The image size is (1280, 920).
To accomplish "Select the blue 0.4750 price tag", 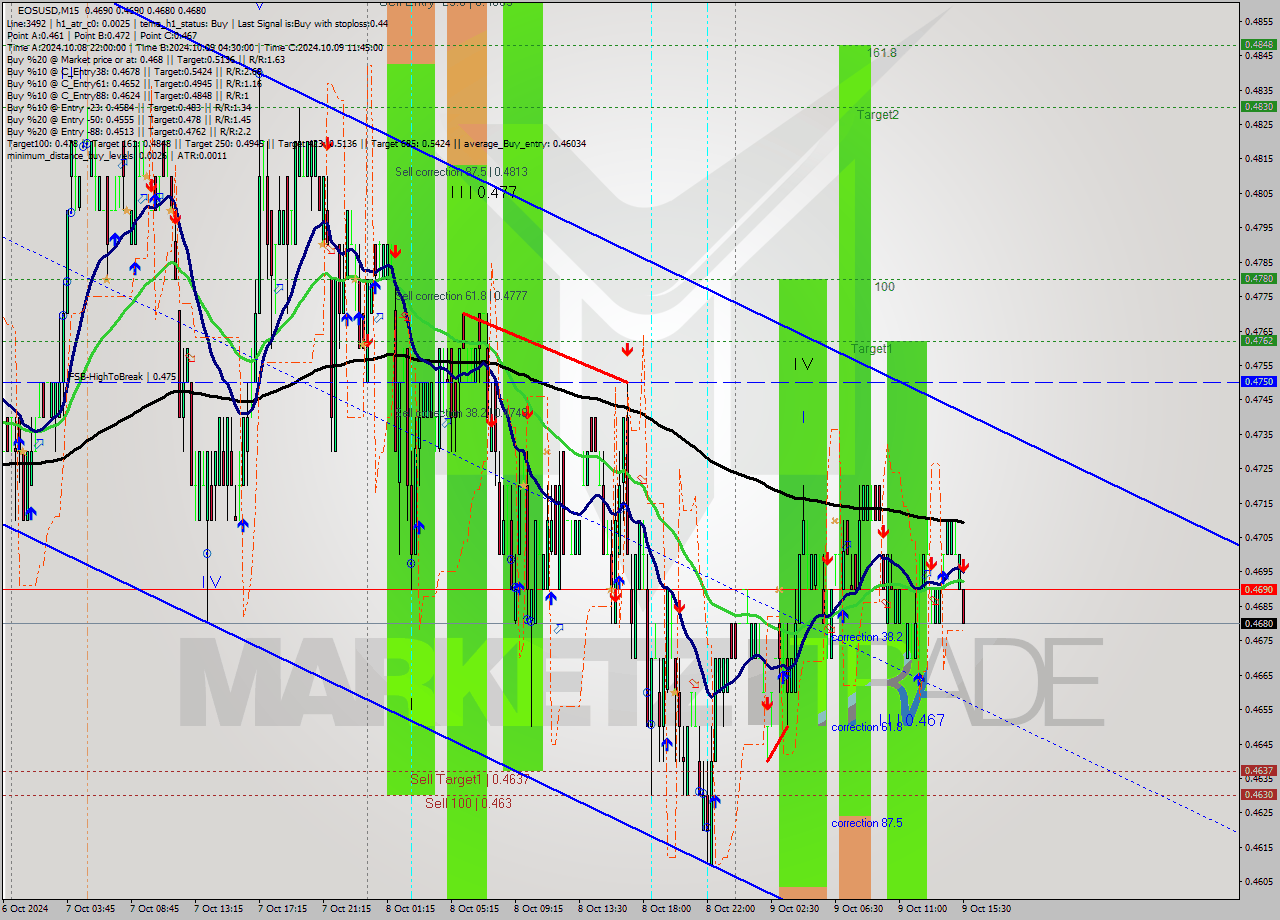I will tap(1257, 381).
